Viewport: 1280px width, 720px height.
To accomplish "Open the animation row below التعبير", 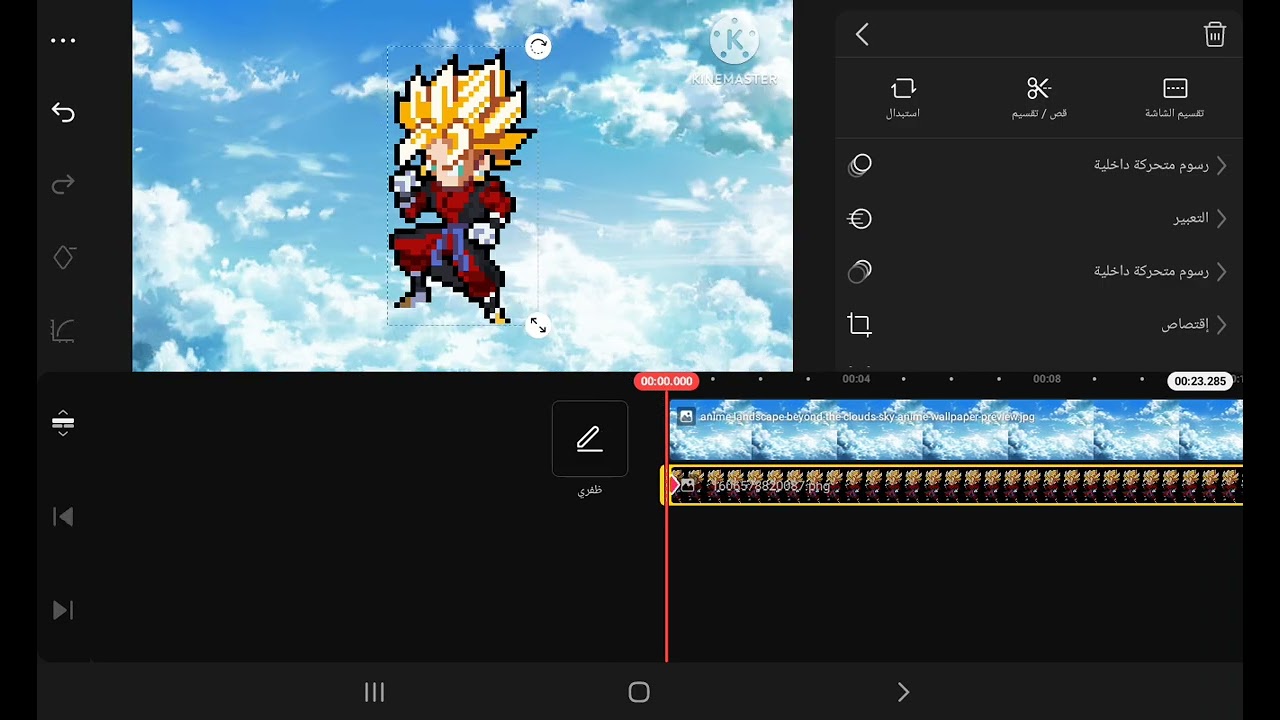I will pos(1039,271).
